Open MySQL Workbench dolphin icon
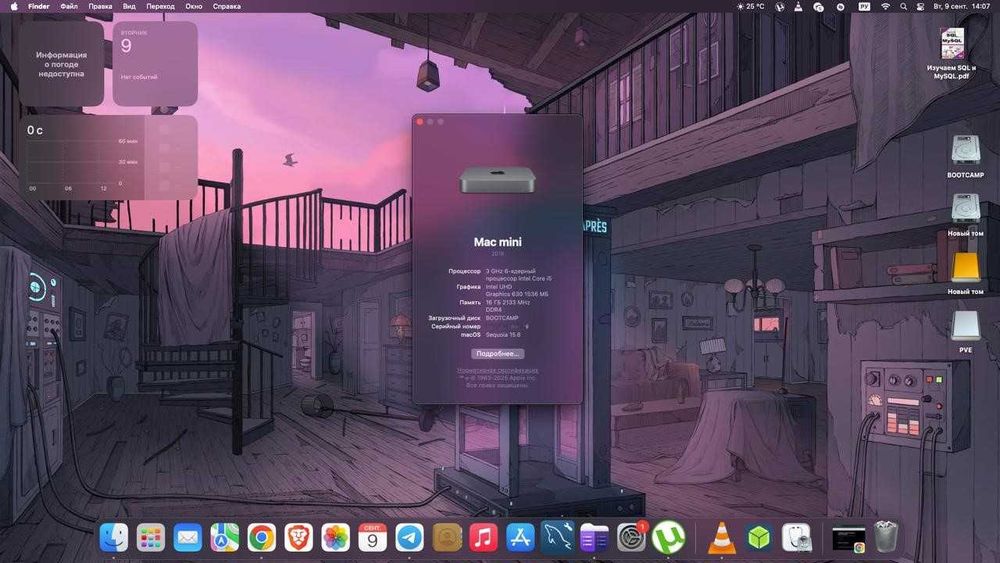This screenshot has width=1000, height=563. [557, 537]
